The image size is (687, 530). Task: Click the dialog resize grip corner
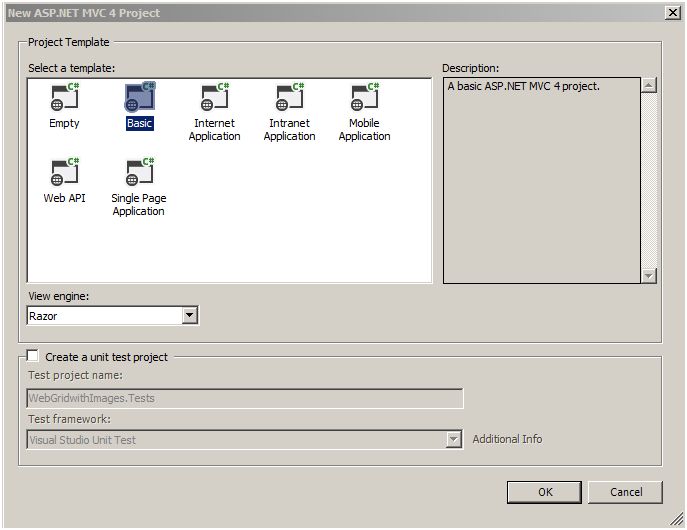(677, 519)
